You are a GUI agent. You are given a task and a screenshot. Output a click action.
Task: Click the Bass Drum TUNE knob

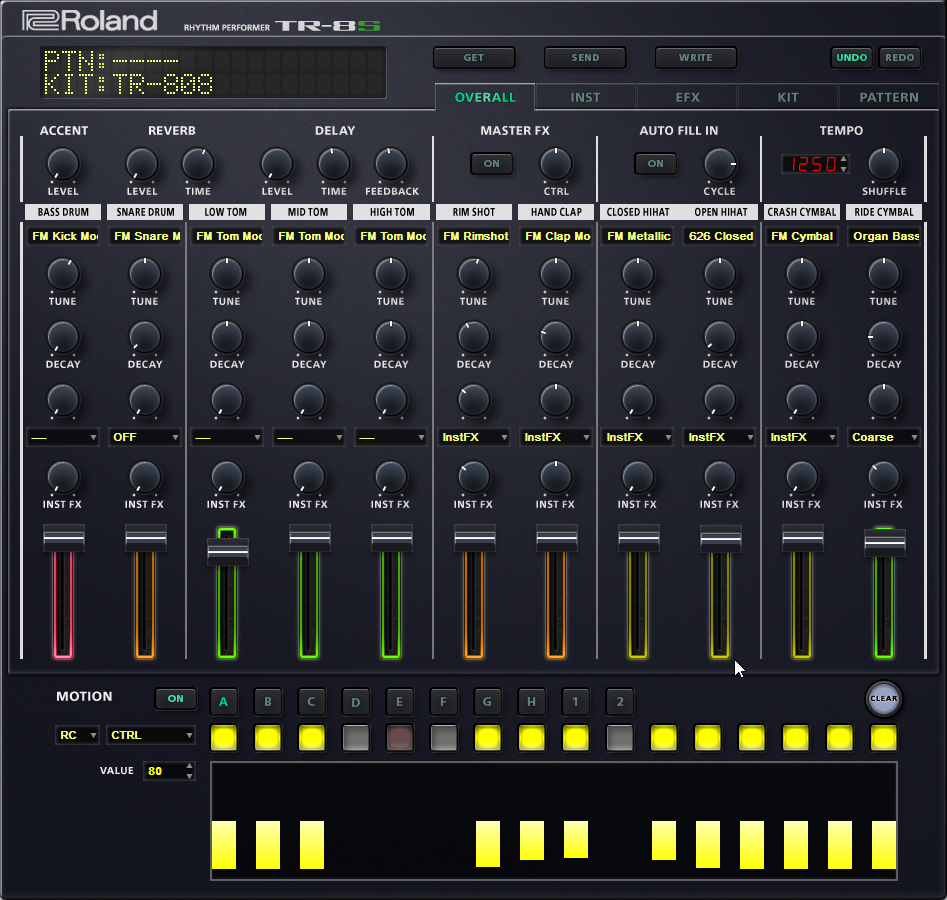pos(63,275)
